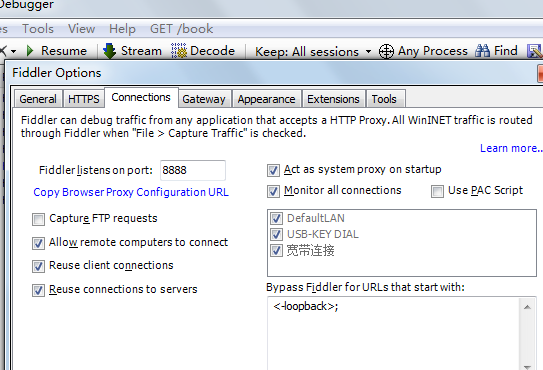Click the bypass list scrollbar up arrow
Viewport: 543px width, 370px height.
point(527,307)
